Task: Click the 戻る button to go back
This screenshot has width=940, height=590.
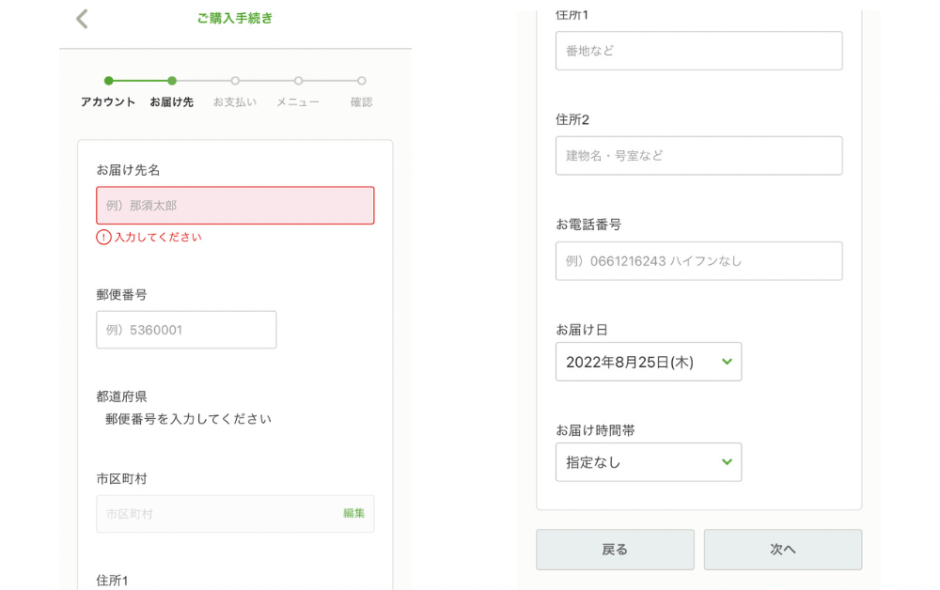Action: coord(615,549)
